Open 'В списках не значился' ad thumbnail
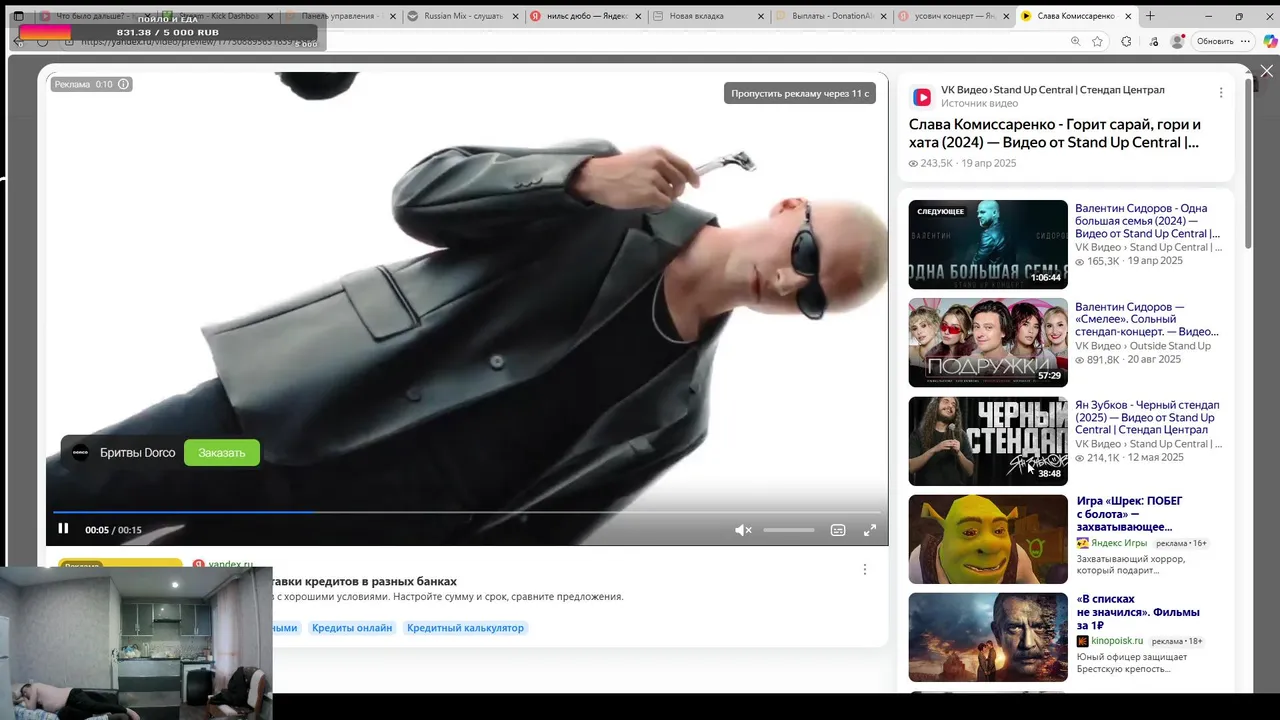The image size is (1280, 720). coord(988,637)
